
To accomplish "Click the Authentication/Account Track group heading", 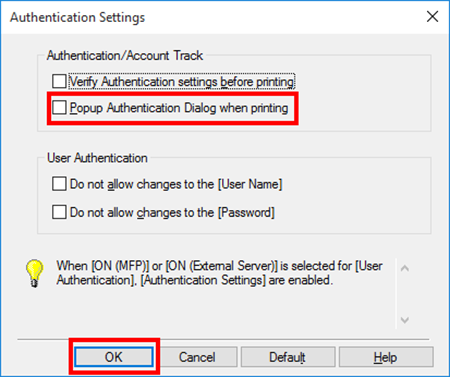I will [125, 55].
